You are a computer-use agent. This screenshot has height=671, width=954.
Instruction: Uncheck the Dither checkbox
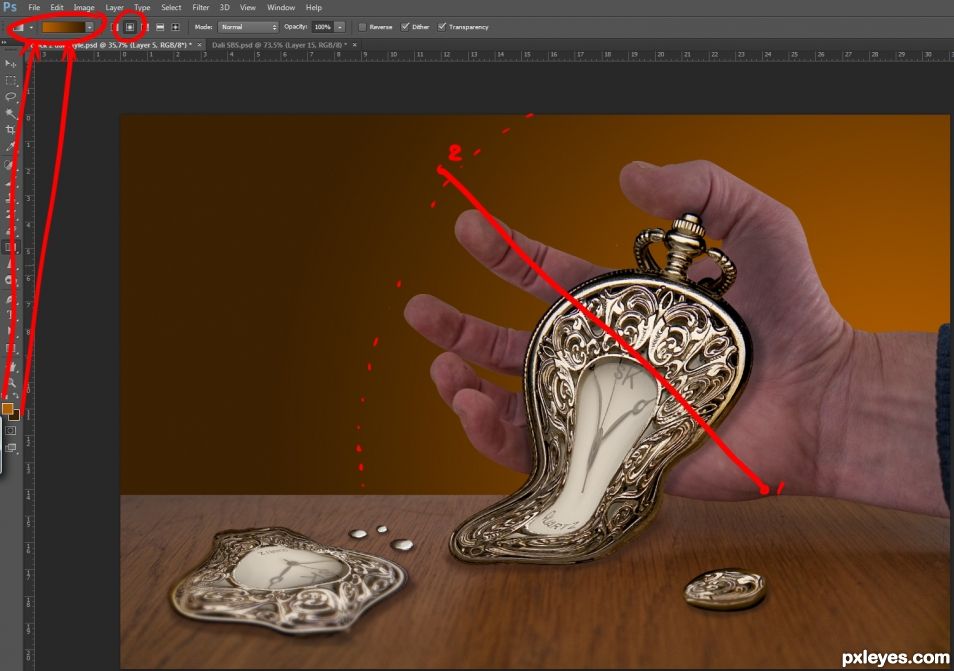[405, 27]
